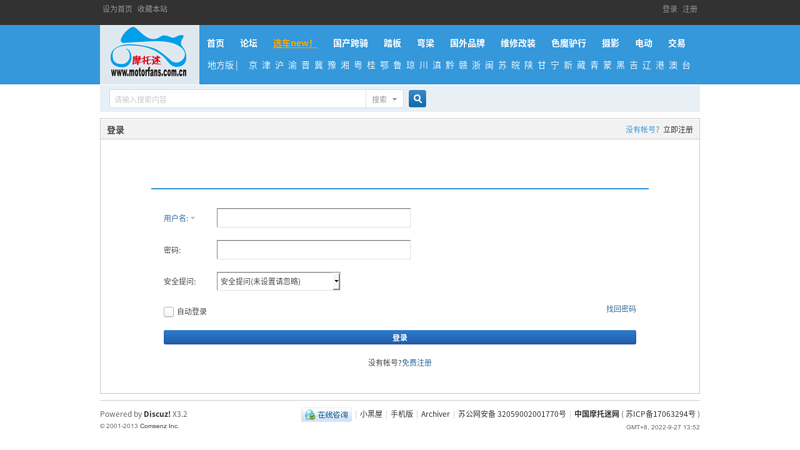Viewport: 800px width, 450px height.
Task: Open the Archiver footer link
Action: (x=435, y=414)
